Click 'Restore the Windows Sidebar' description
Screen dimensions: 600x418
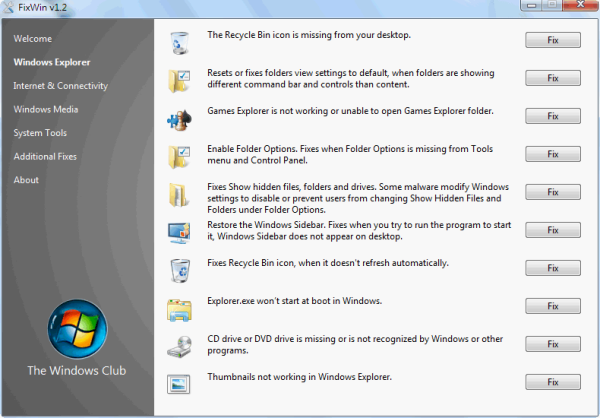pos(359,230)
